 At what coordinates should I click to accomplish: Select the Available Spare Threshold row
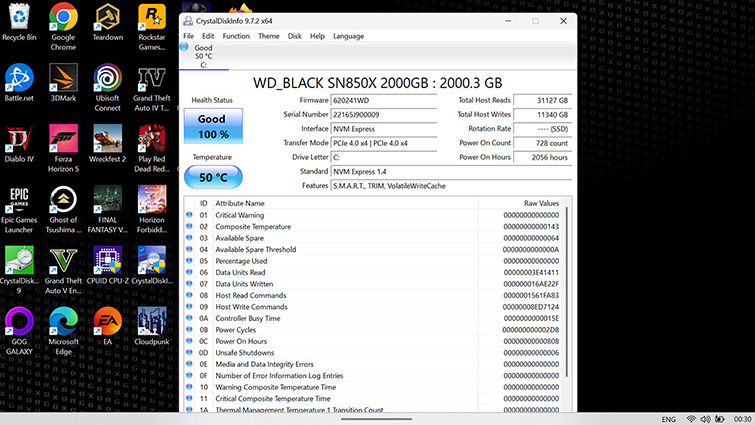374,249
